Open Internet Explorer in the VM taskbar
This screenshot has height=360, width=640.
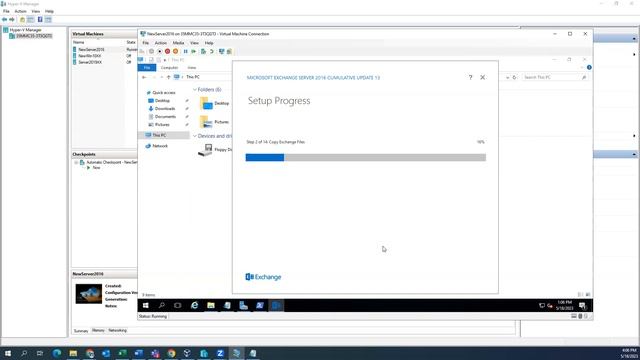point(195,305)
